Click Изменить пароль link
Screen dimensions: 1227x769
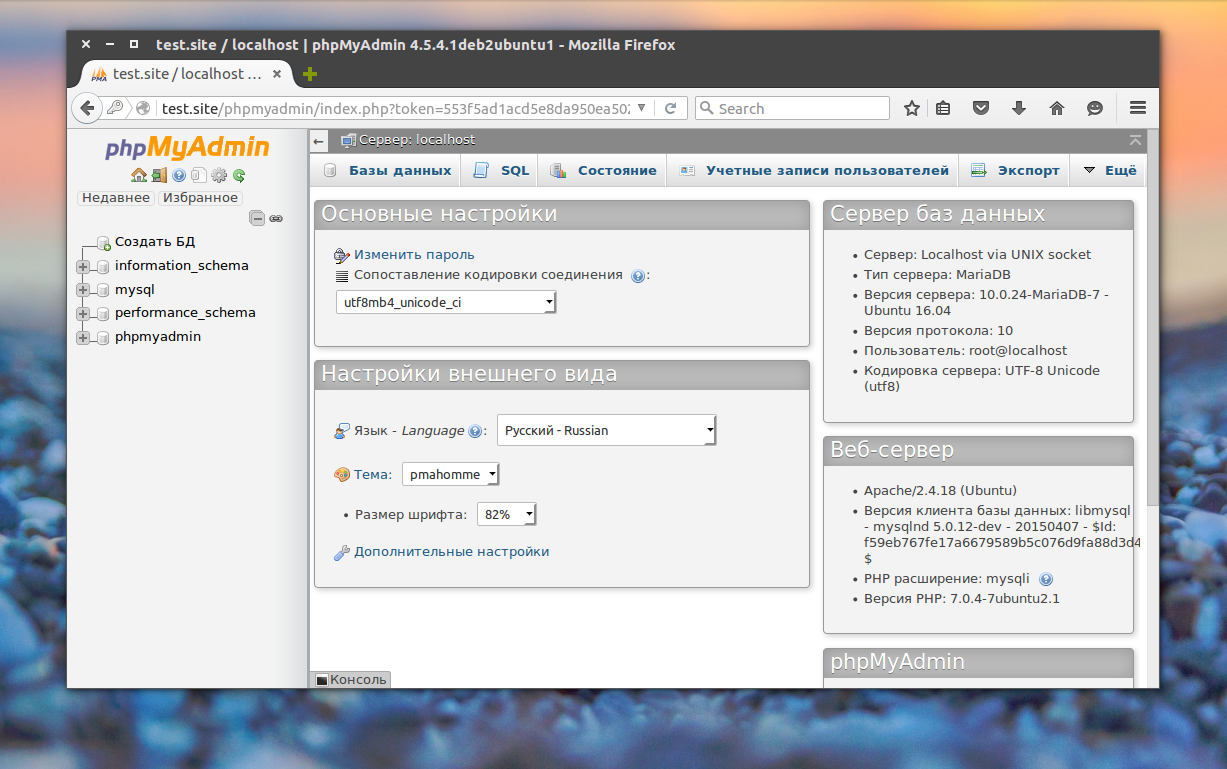tap(414, 255)
